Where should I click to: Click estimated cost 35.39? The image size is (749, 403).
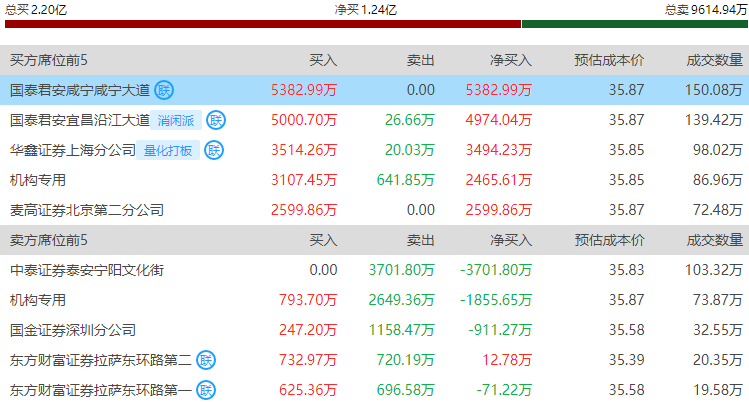[626, 360]
